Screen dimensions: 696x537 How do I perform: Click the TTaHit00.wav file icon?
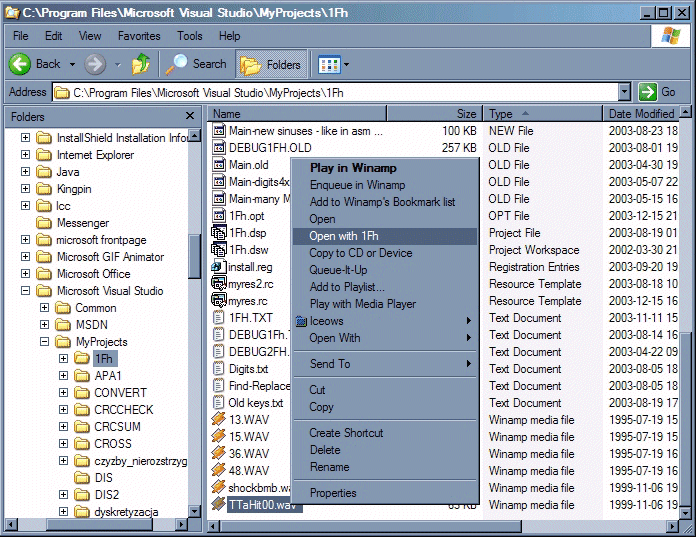(218, 505)
